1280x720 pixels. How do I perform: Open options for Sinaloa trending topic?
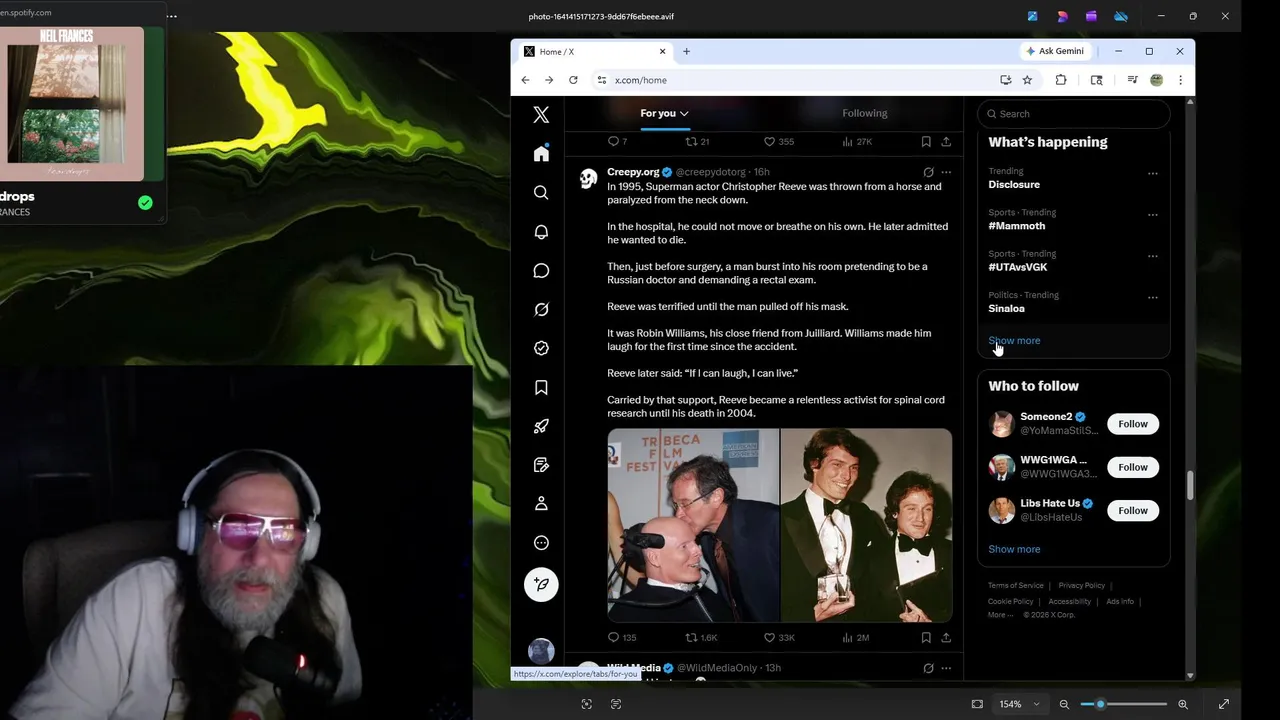coord(1153,297)
